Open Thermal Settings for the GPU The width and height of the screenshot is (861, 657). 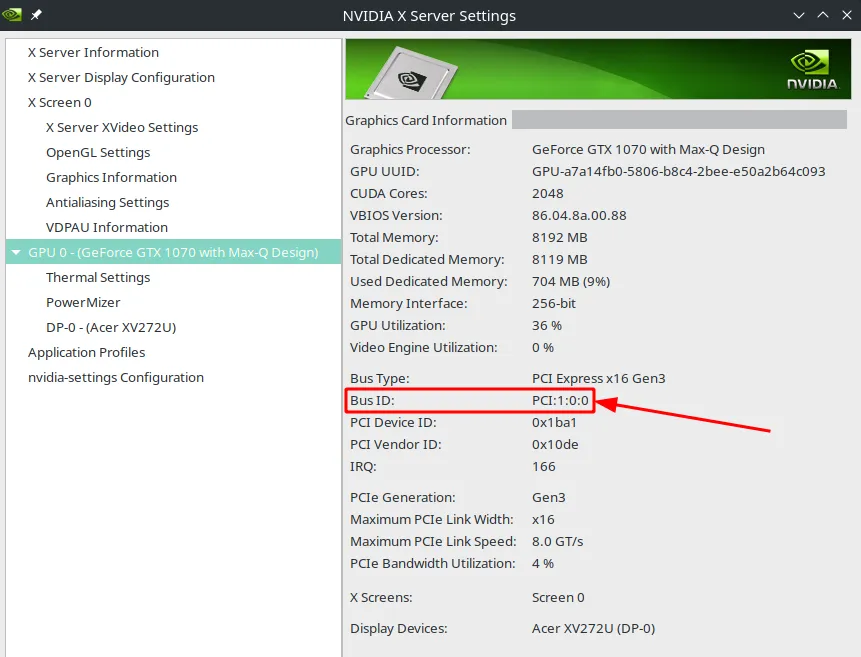pyautogui.click(x=98, y=277)
